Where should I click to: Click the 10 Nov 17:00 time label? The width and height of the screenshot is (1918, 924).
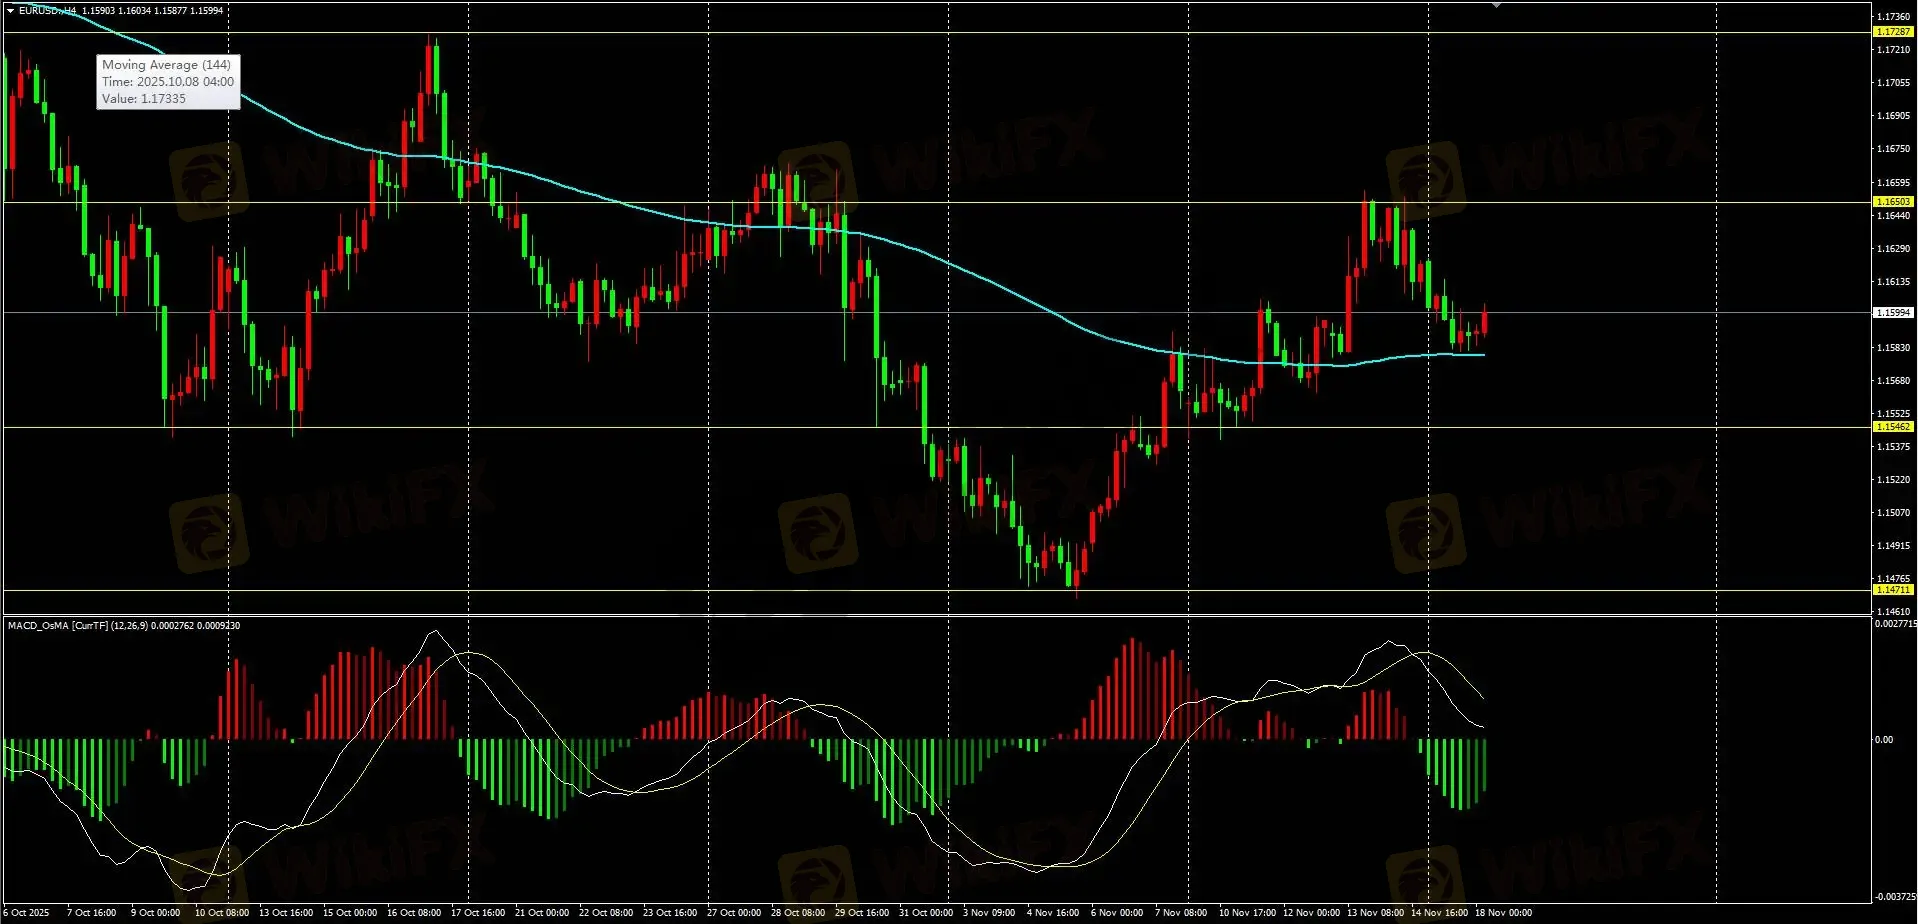tap(1247, 913)
